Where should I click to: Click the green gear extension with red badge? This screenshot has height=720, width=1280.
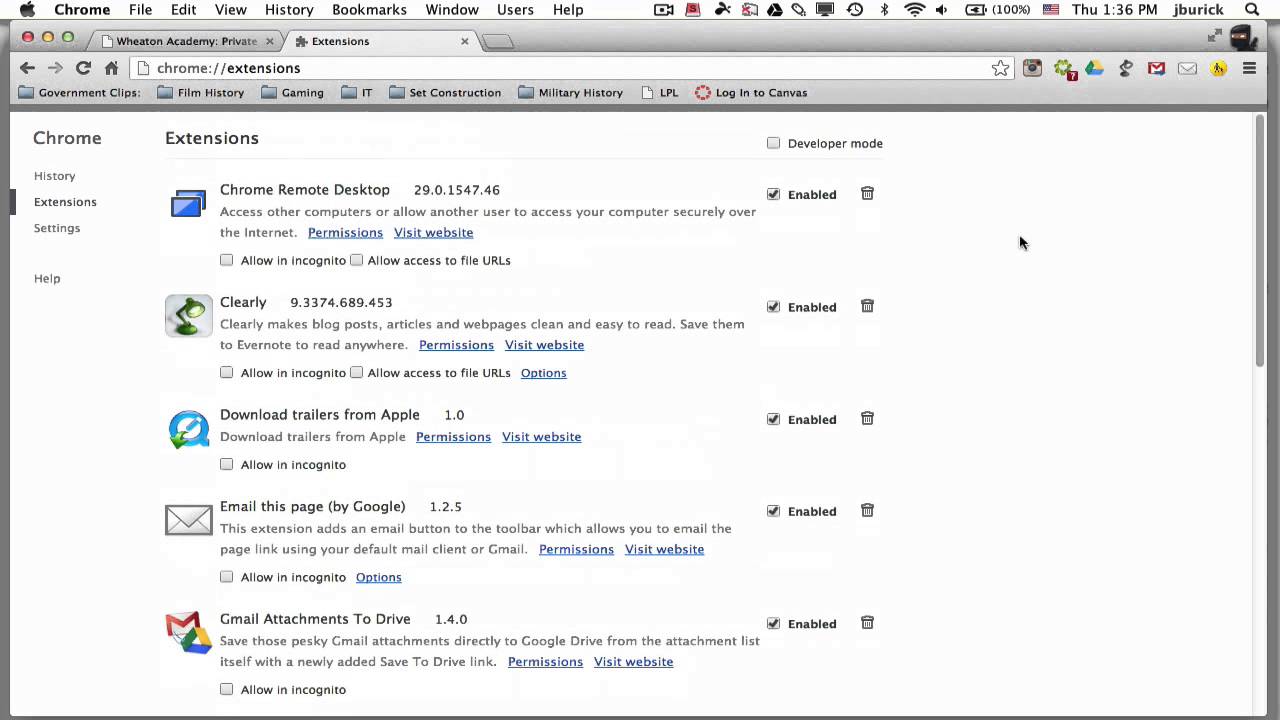point(1064,69)
